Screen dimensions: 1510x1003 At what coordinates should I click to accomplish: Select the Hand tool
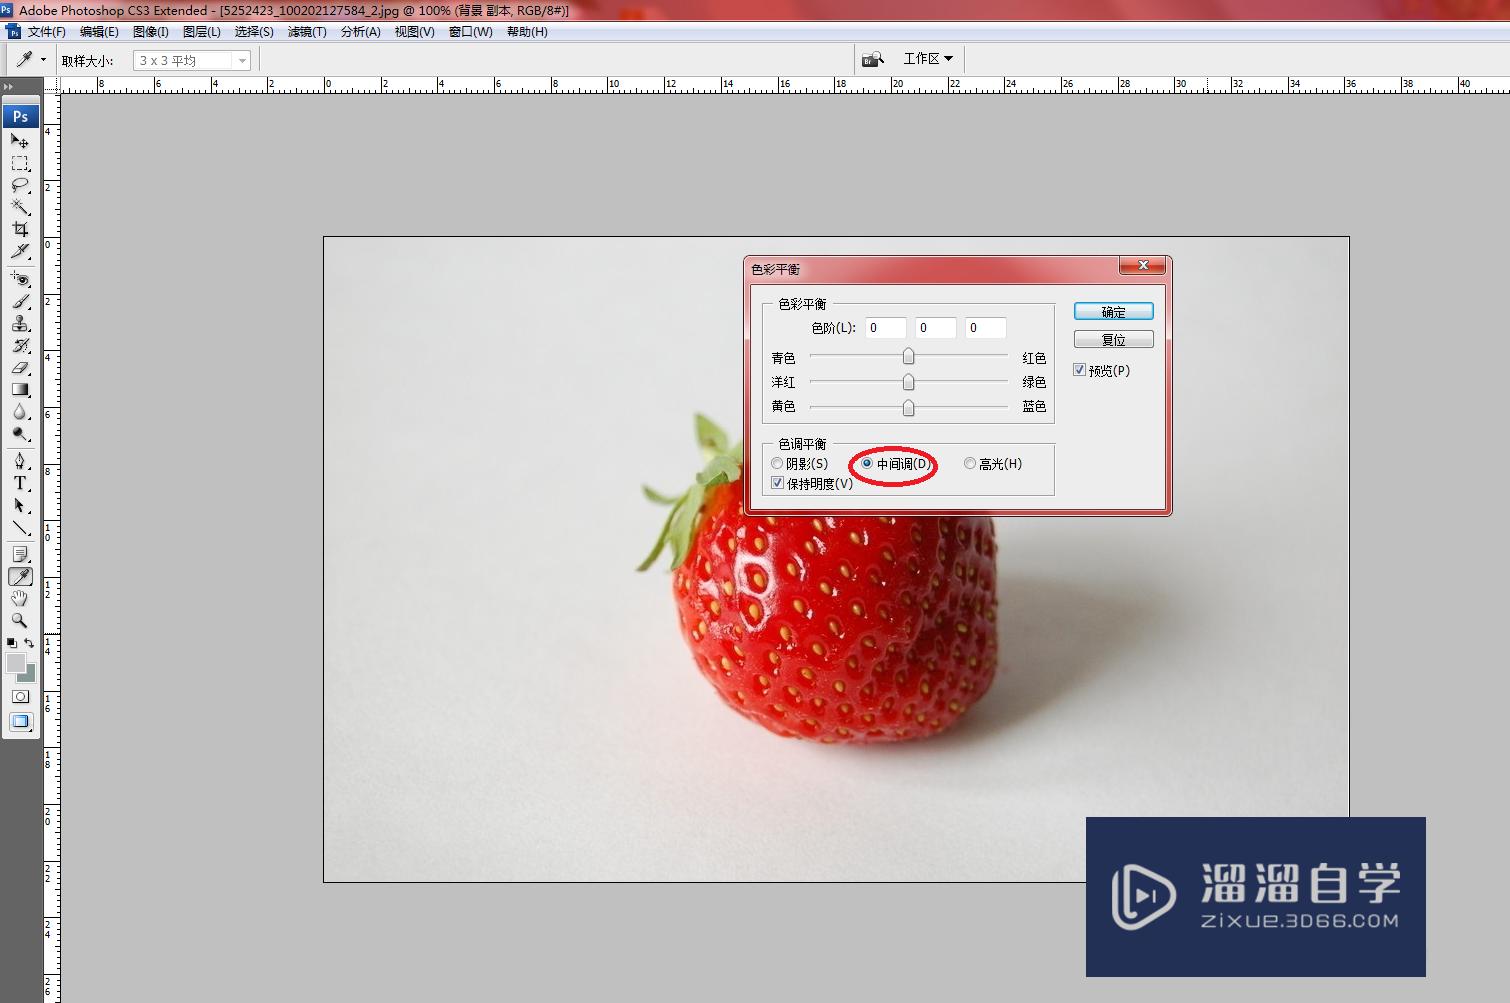tap(20, 598)
